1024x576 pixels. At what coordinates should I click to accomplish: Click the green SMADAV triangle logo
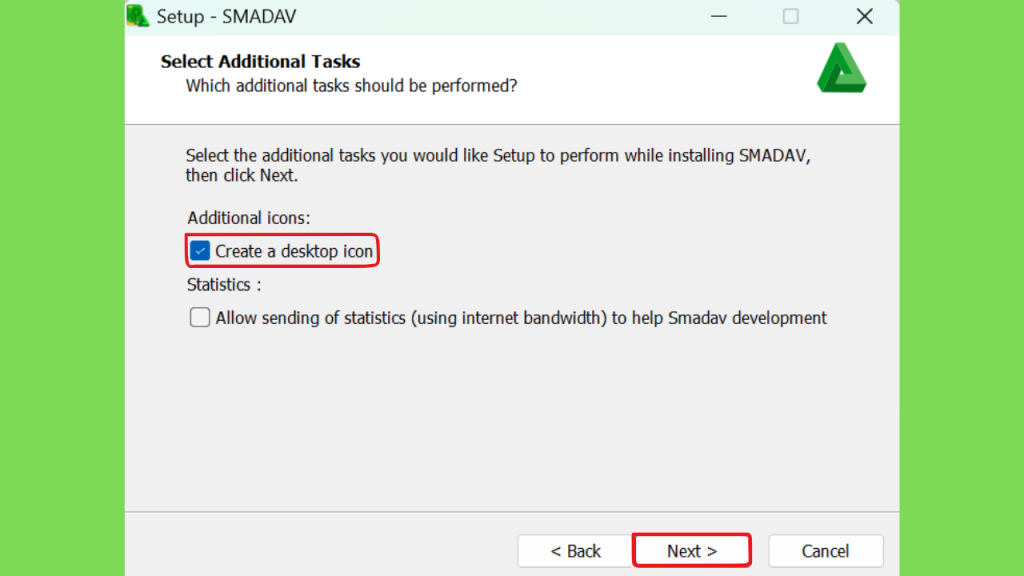pos(841,68)
